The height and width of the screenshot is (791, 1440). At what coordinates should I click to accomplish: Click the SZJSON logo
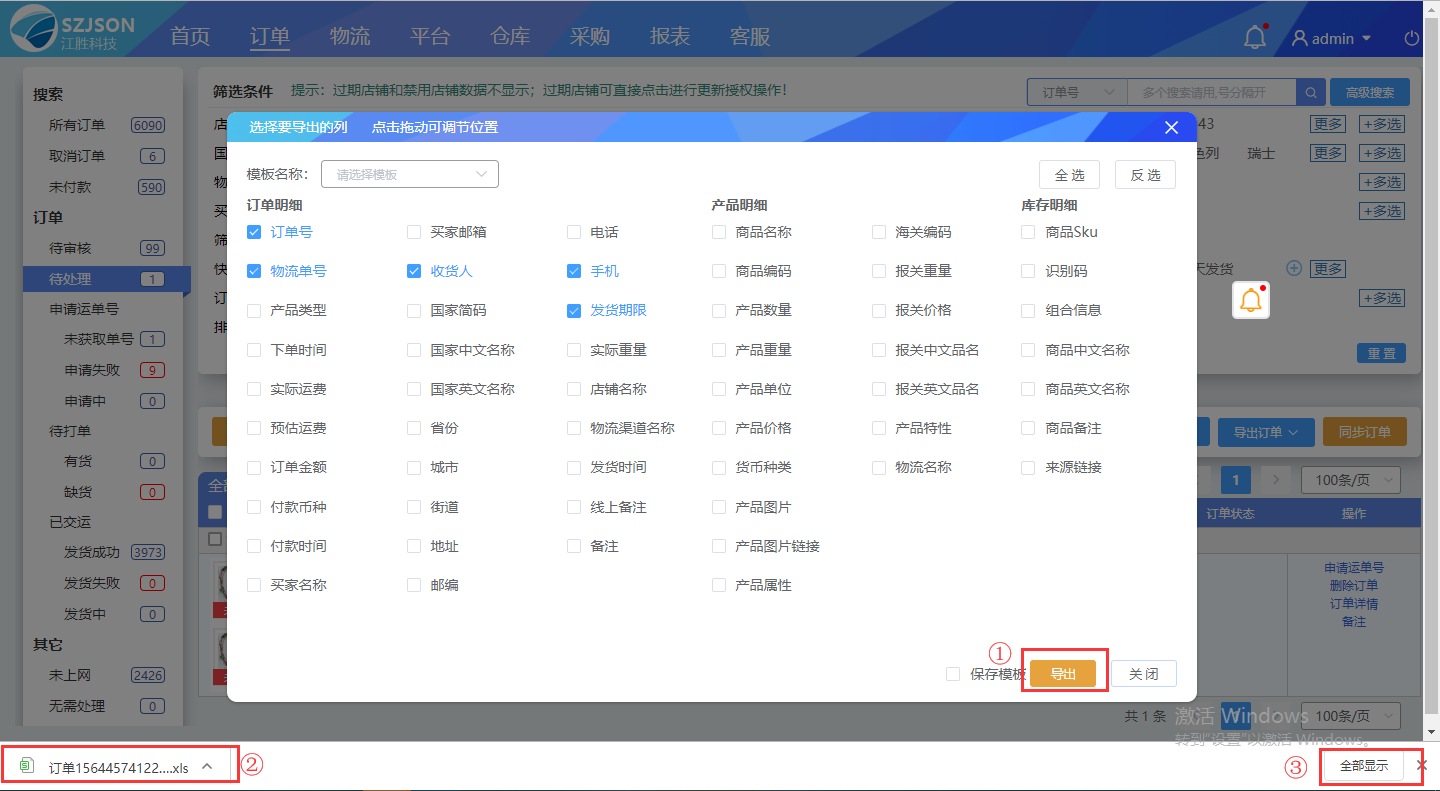tap(71, 30)
